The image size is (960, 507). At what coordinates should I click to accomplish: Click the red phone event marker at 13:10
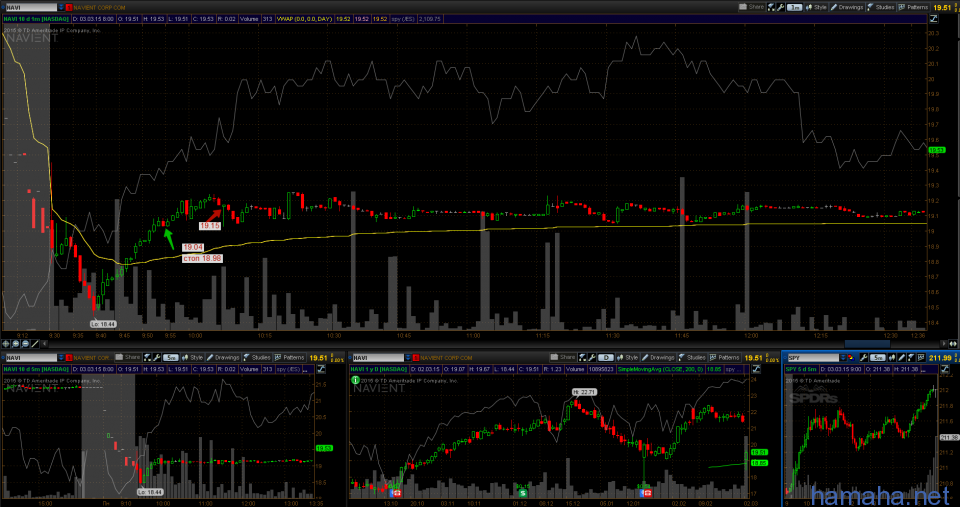tap(397, 492)
